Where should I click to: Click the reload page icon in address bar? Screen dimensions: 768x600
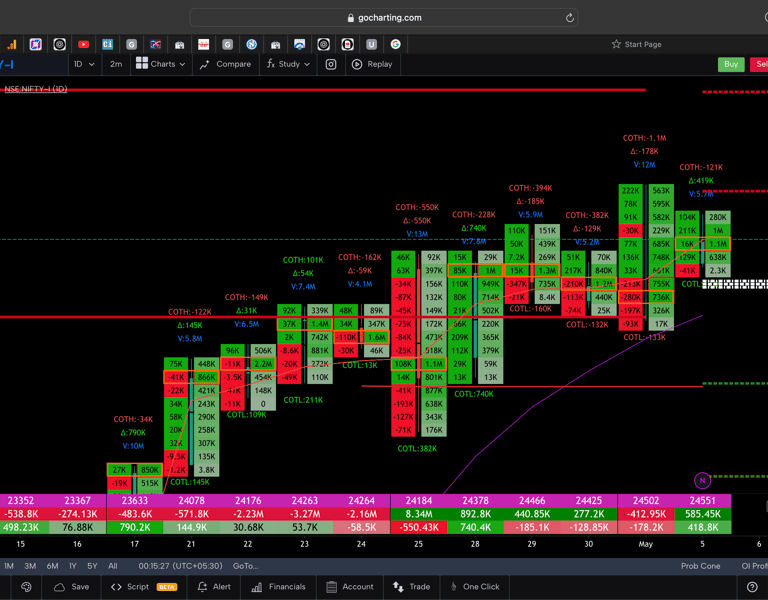point(569,18)
